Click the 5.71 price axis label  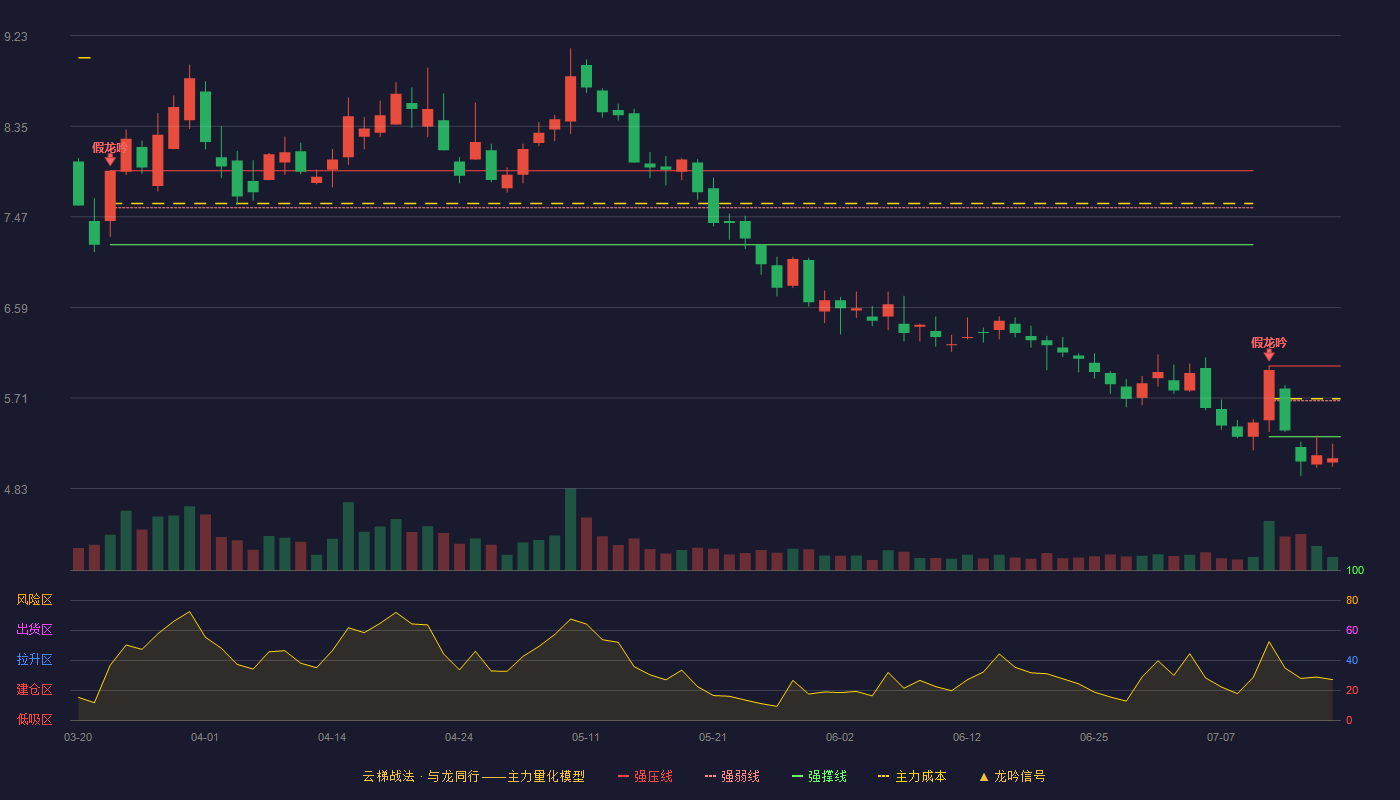(16, 399)
